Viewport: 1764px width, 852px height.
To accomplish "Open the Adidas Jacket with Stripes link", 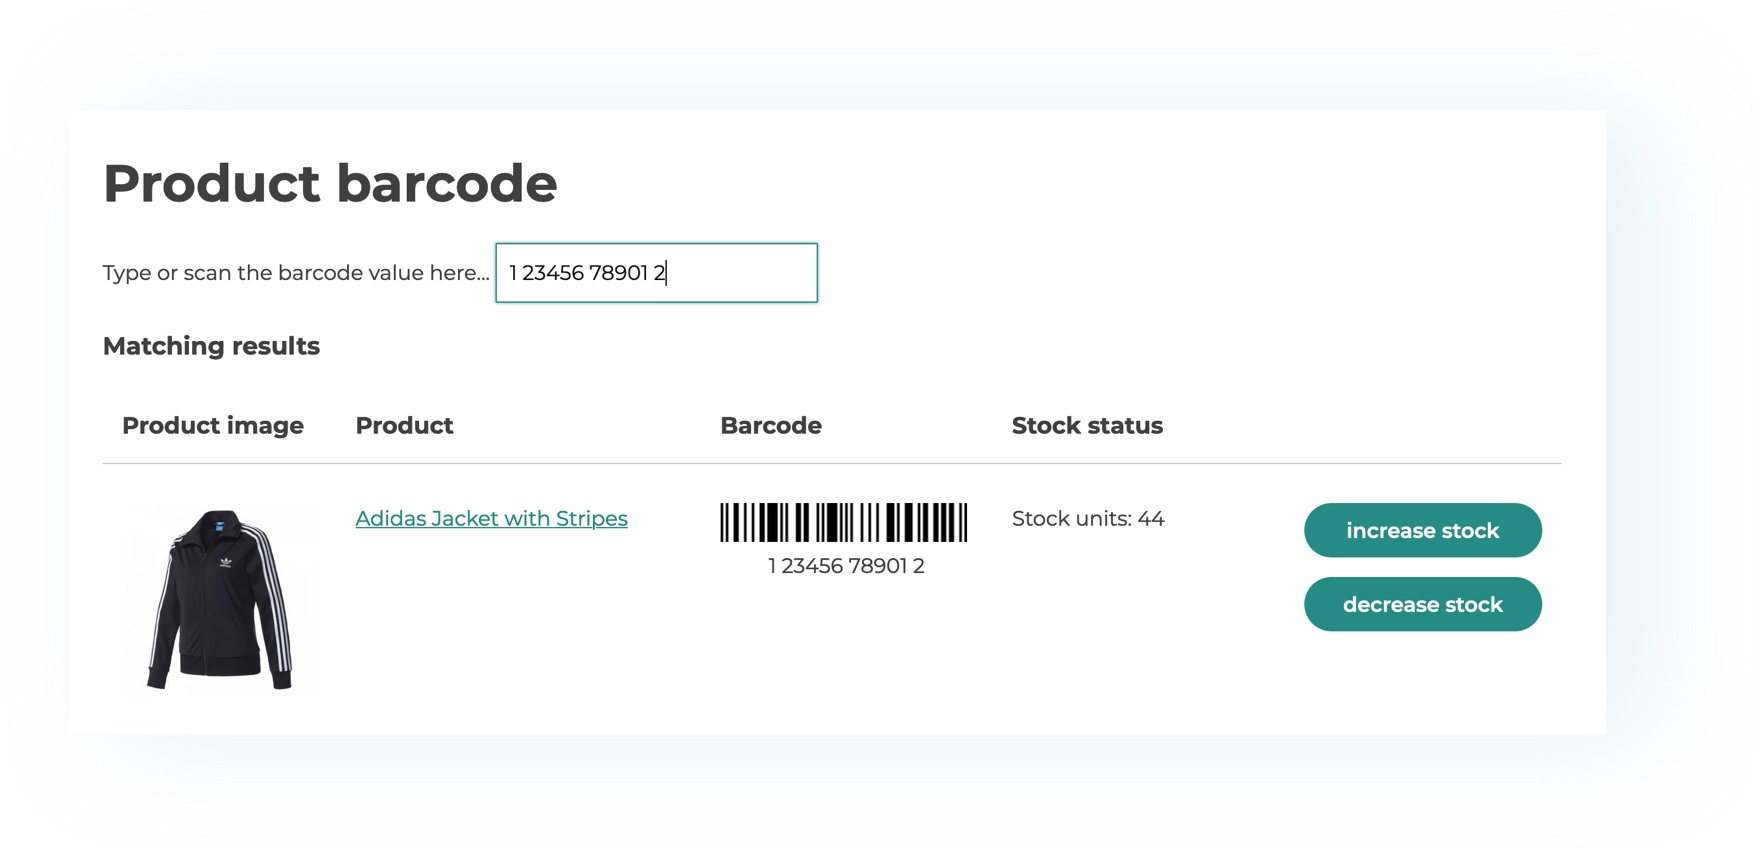I will tap(491, 518).
